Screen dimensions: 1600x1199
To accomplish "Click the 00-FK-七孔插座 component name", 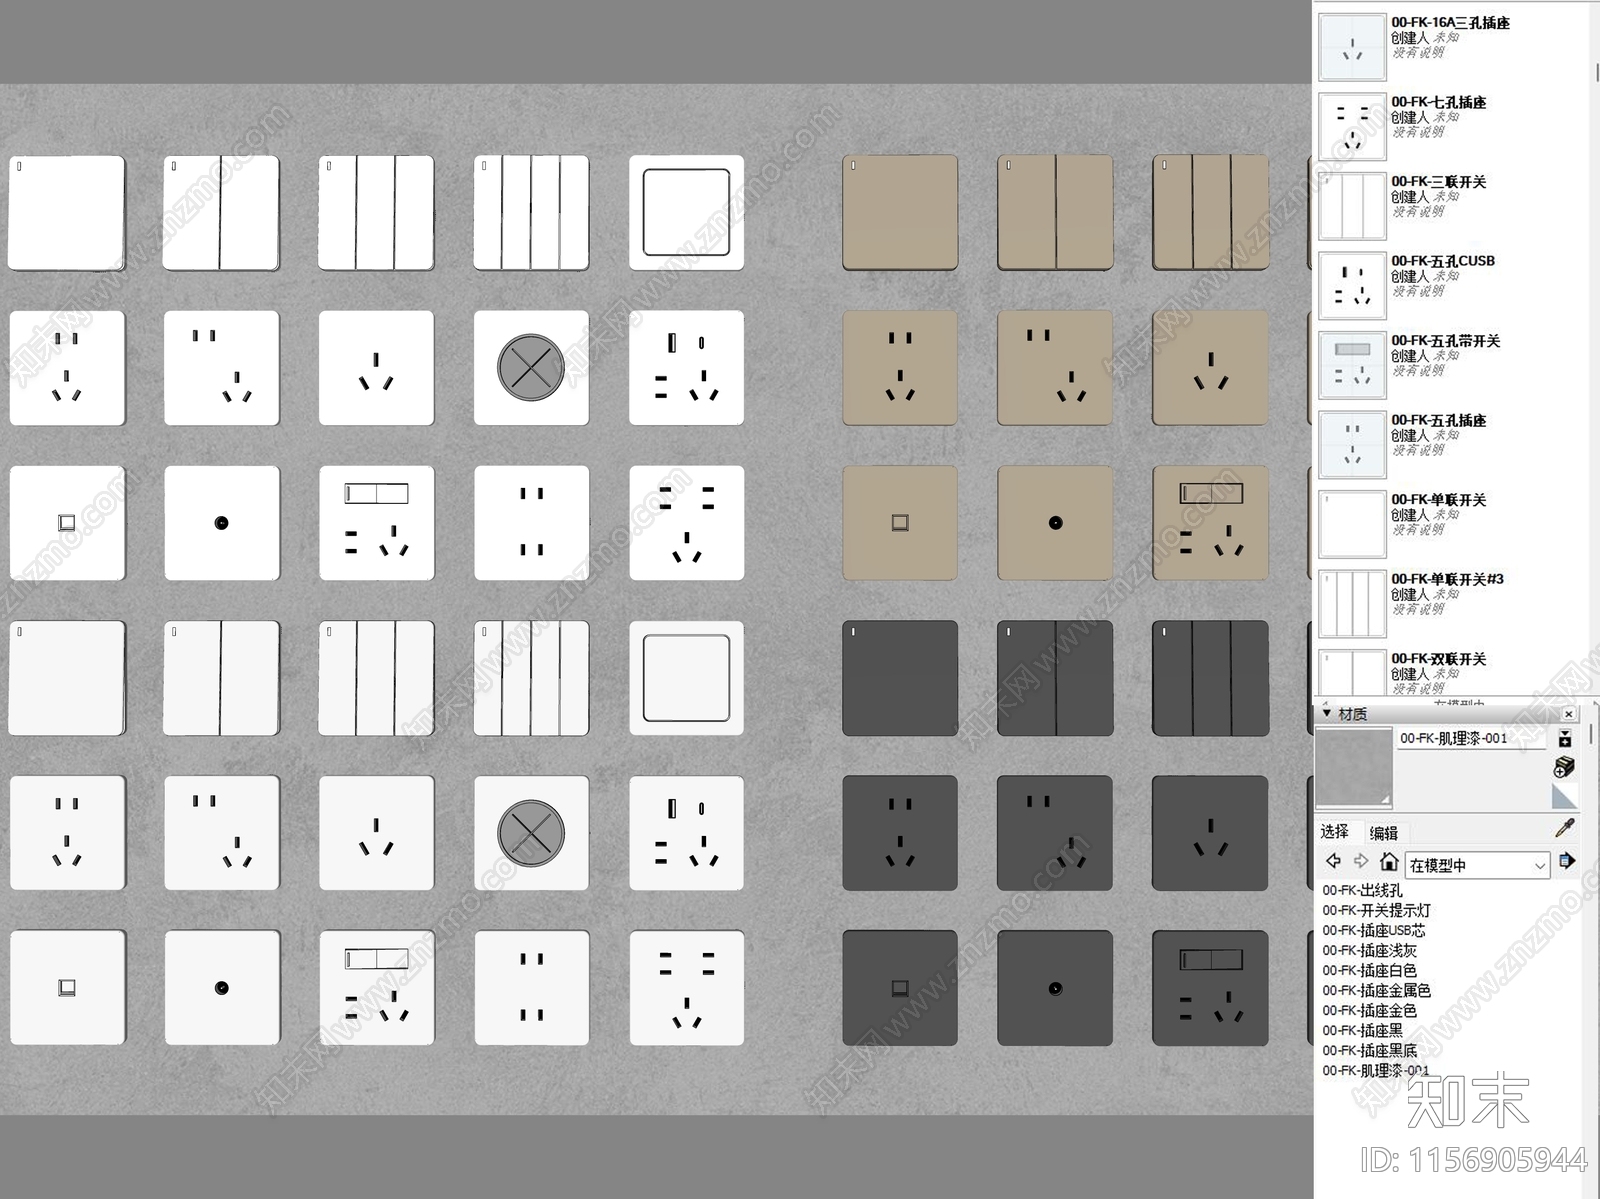I will pyautogui.click(x=1438, y=102).
